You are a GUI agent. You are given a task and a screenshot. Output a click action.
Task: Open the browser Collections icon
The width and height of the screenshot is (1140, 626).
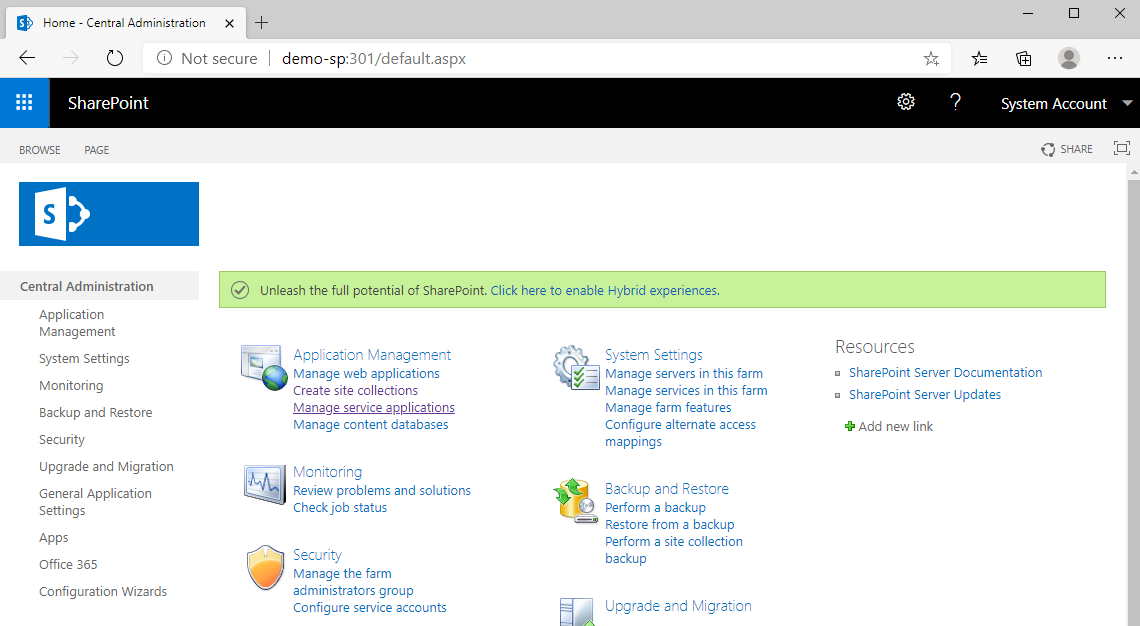pyautogui.click(x=1024, y=58)
